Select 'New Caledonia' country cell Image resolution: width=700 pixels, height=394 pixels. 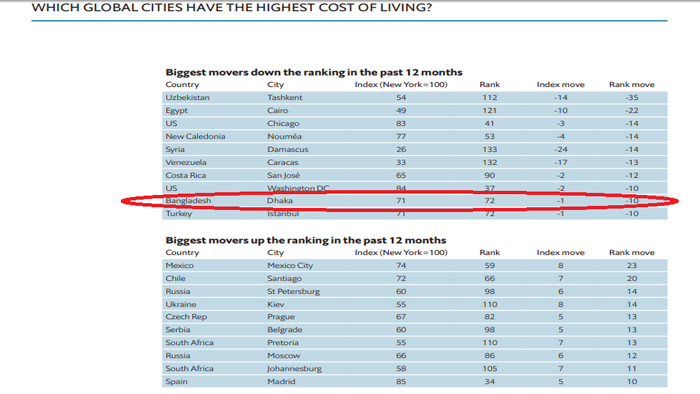(x=196, y=136)
